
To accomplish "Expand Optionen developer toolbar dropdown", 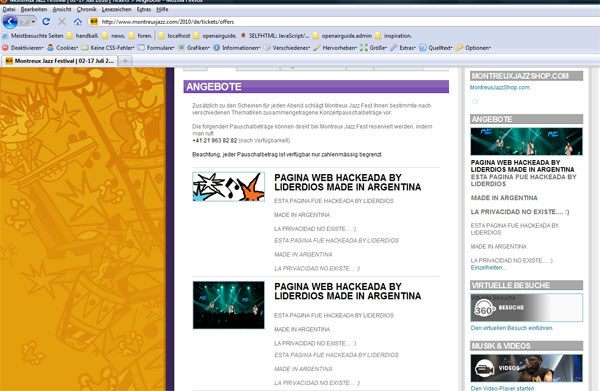I will tap(473, 48).
